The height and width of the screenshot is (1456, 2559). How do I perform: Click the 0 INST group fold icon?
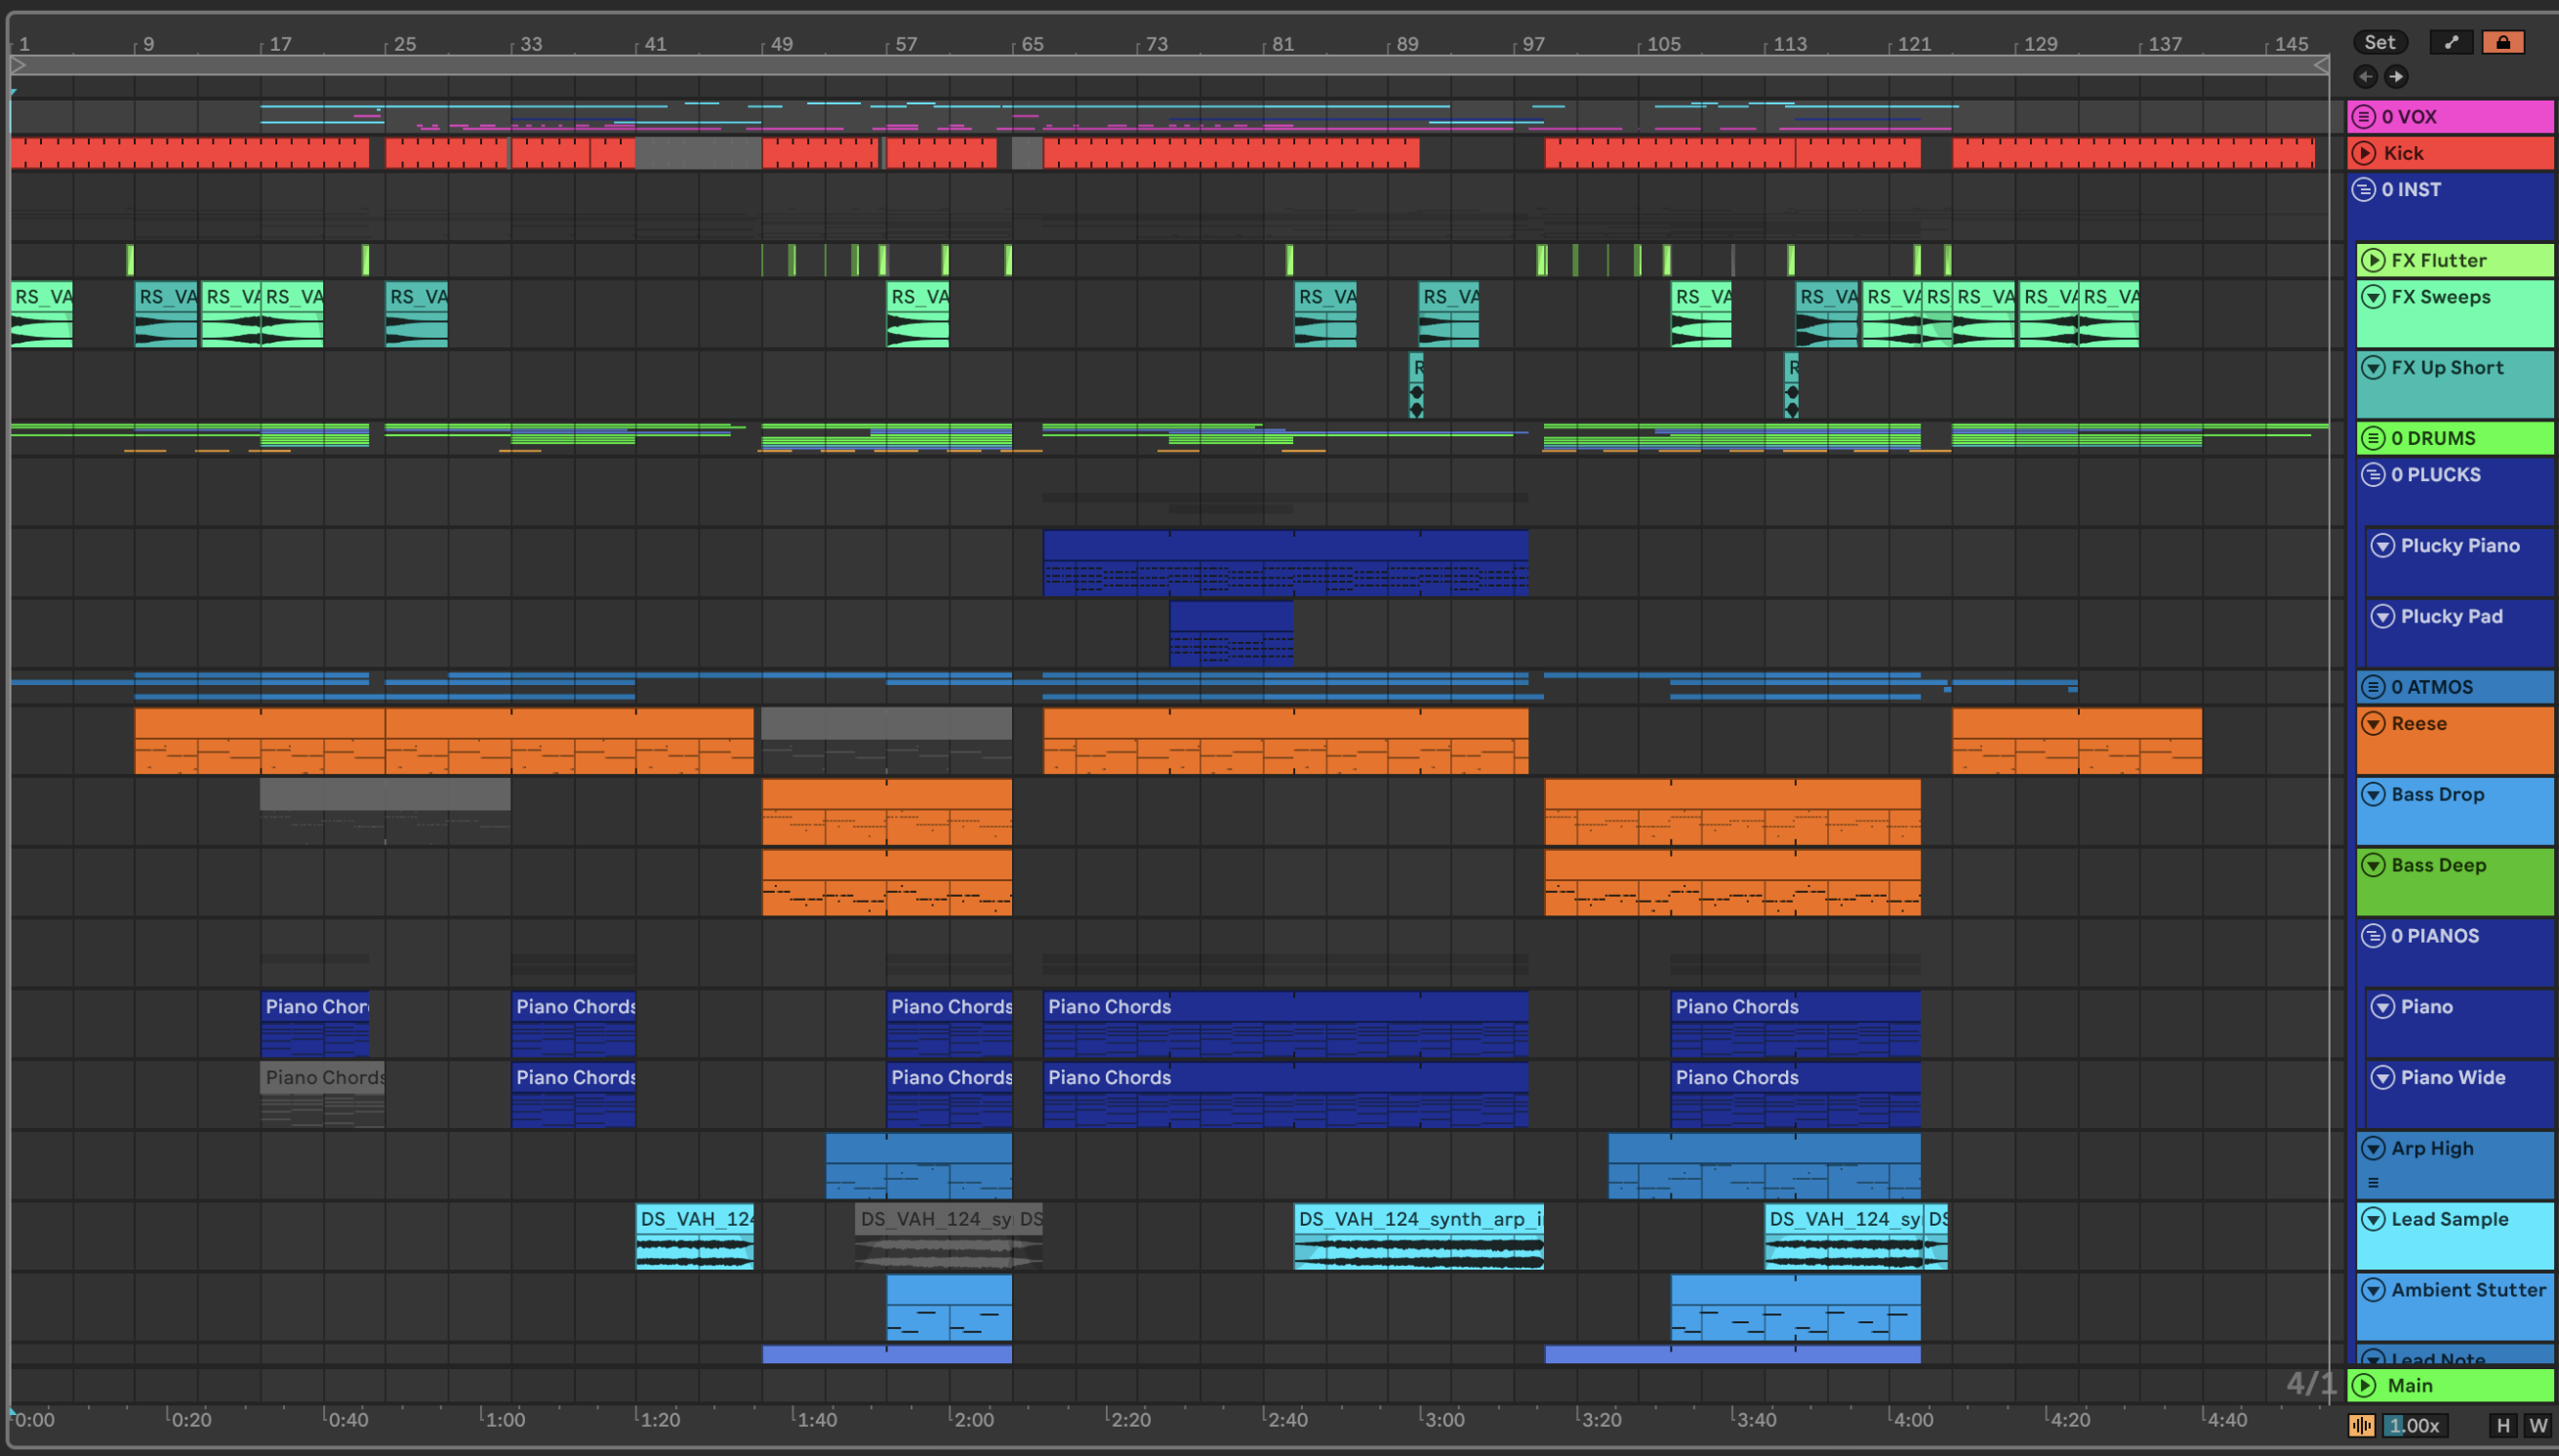pos(2363,190)
